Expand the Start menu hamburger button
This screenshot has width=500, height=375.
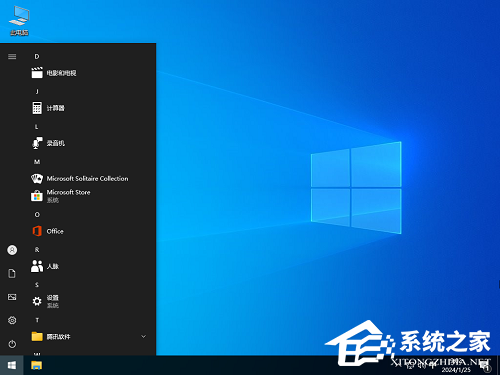tap(12, 56)
